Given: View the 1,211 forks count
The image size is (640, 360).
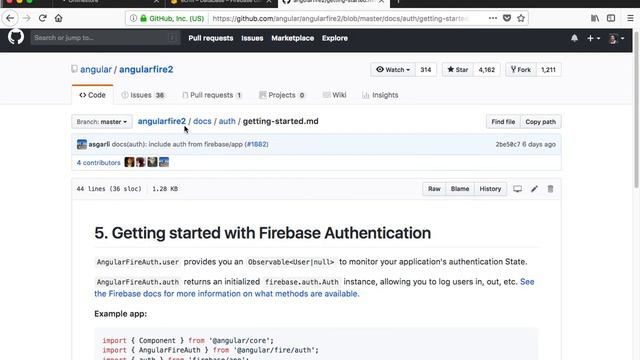Looking at the screenshot, I should pos(548,70).
